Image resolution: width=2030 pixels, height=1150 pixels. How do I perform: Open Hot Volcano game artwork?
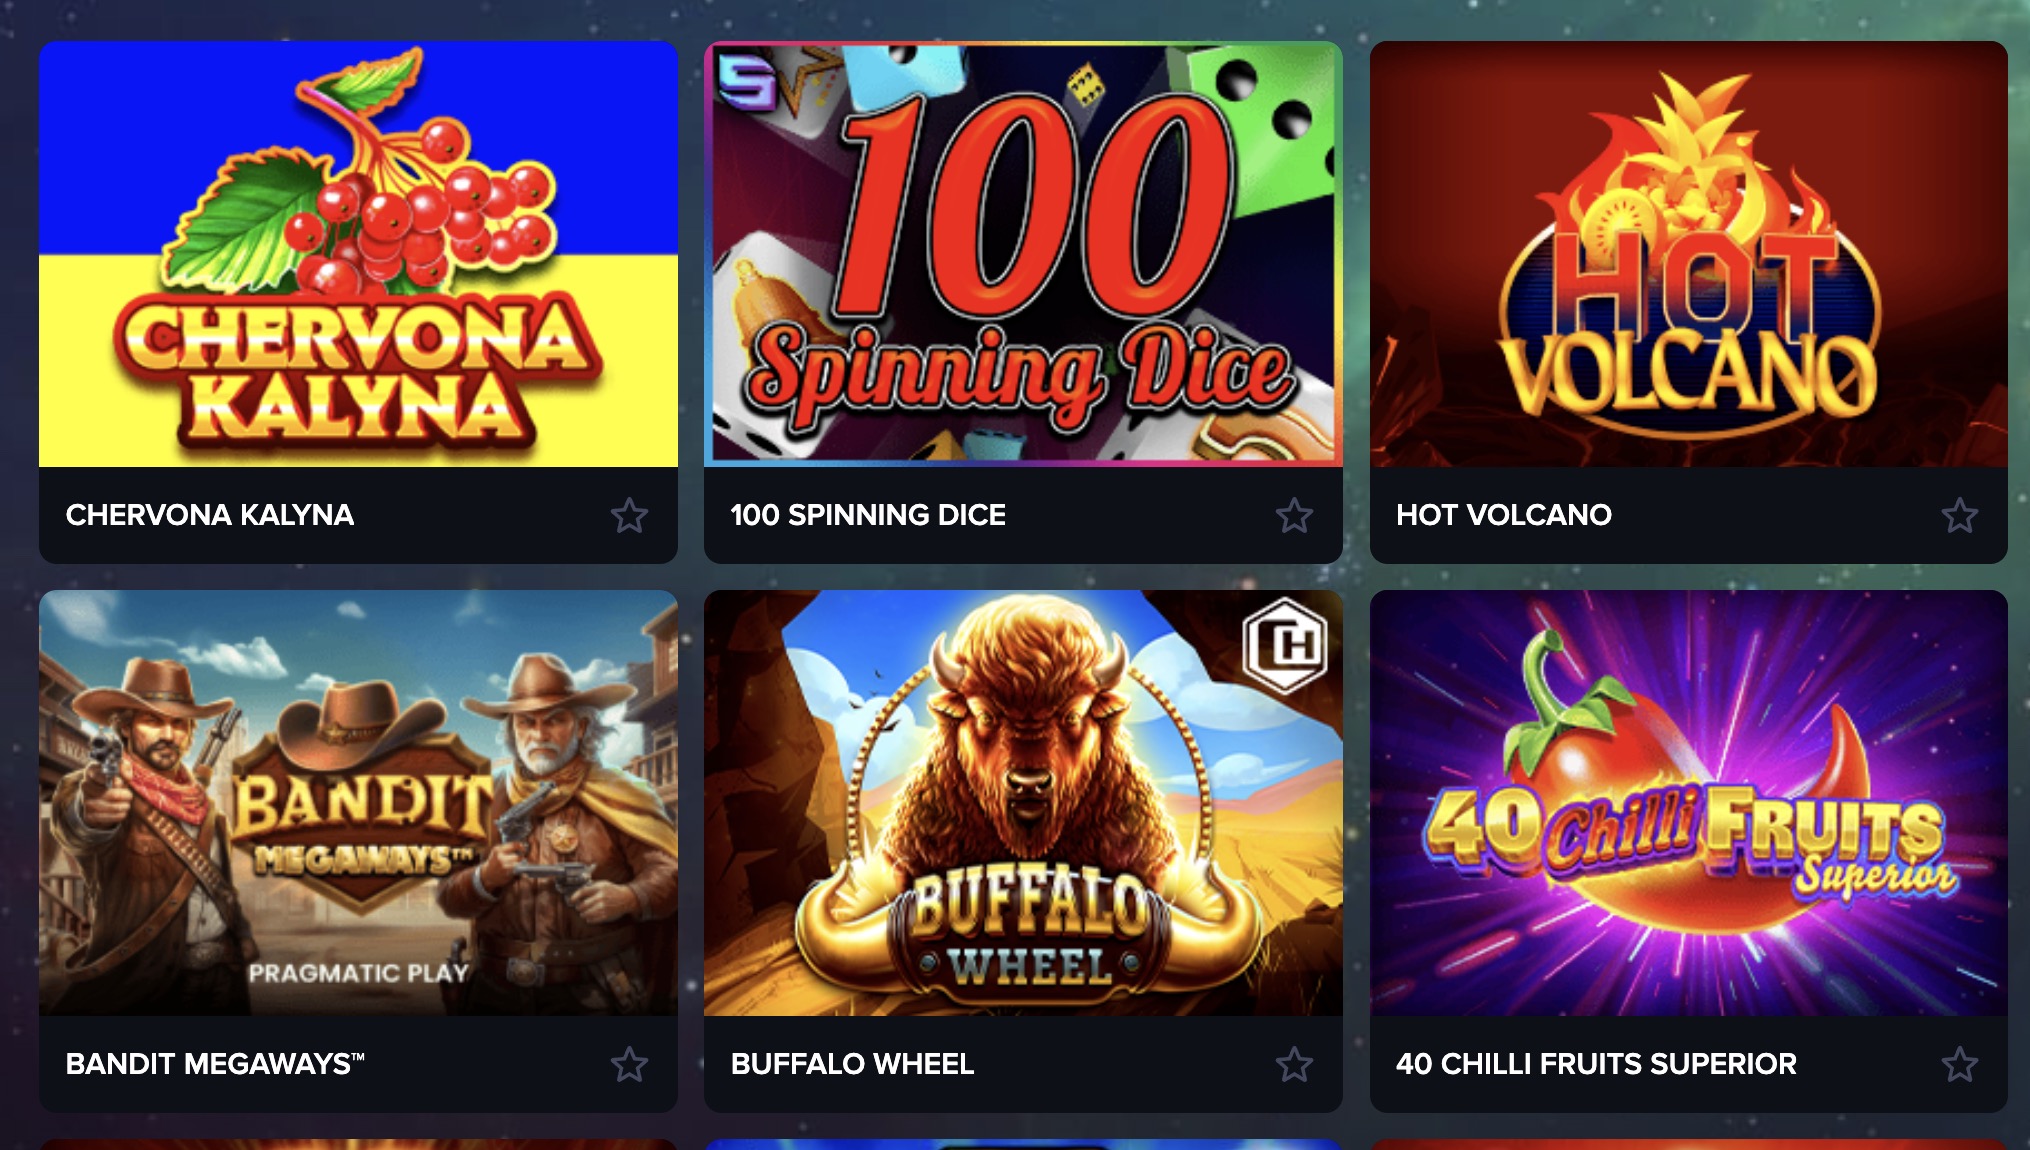point(1688,254)
